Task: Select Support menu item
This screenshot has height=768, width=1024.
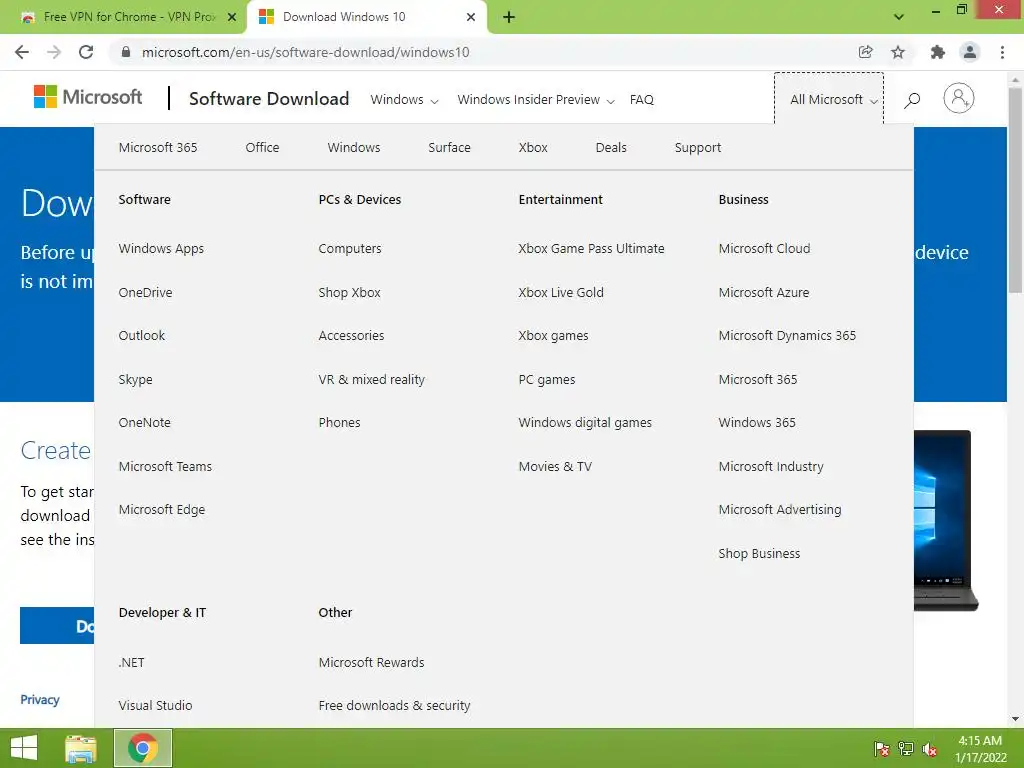Action: tap(698, 148)
